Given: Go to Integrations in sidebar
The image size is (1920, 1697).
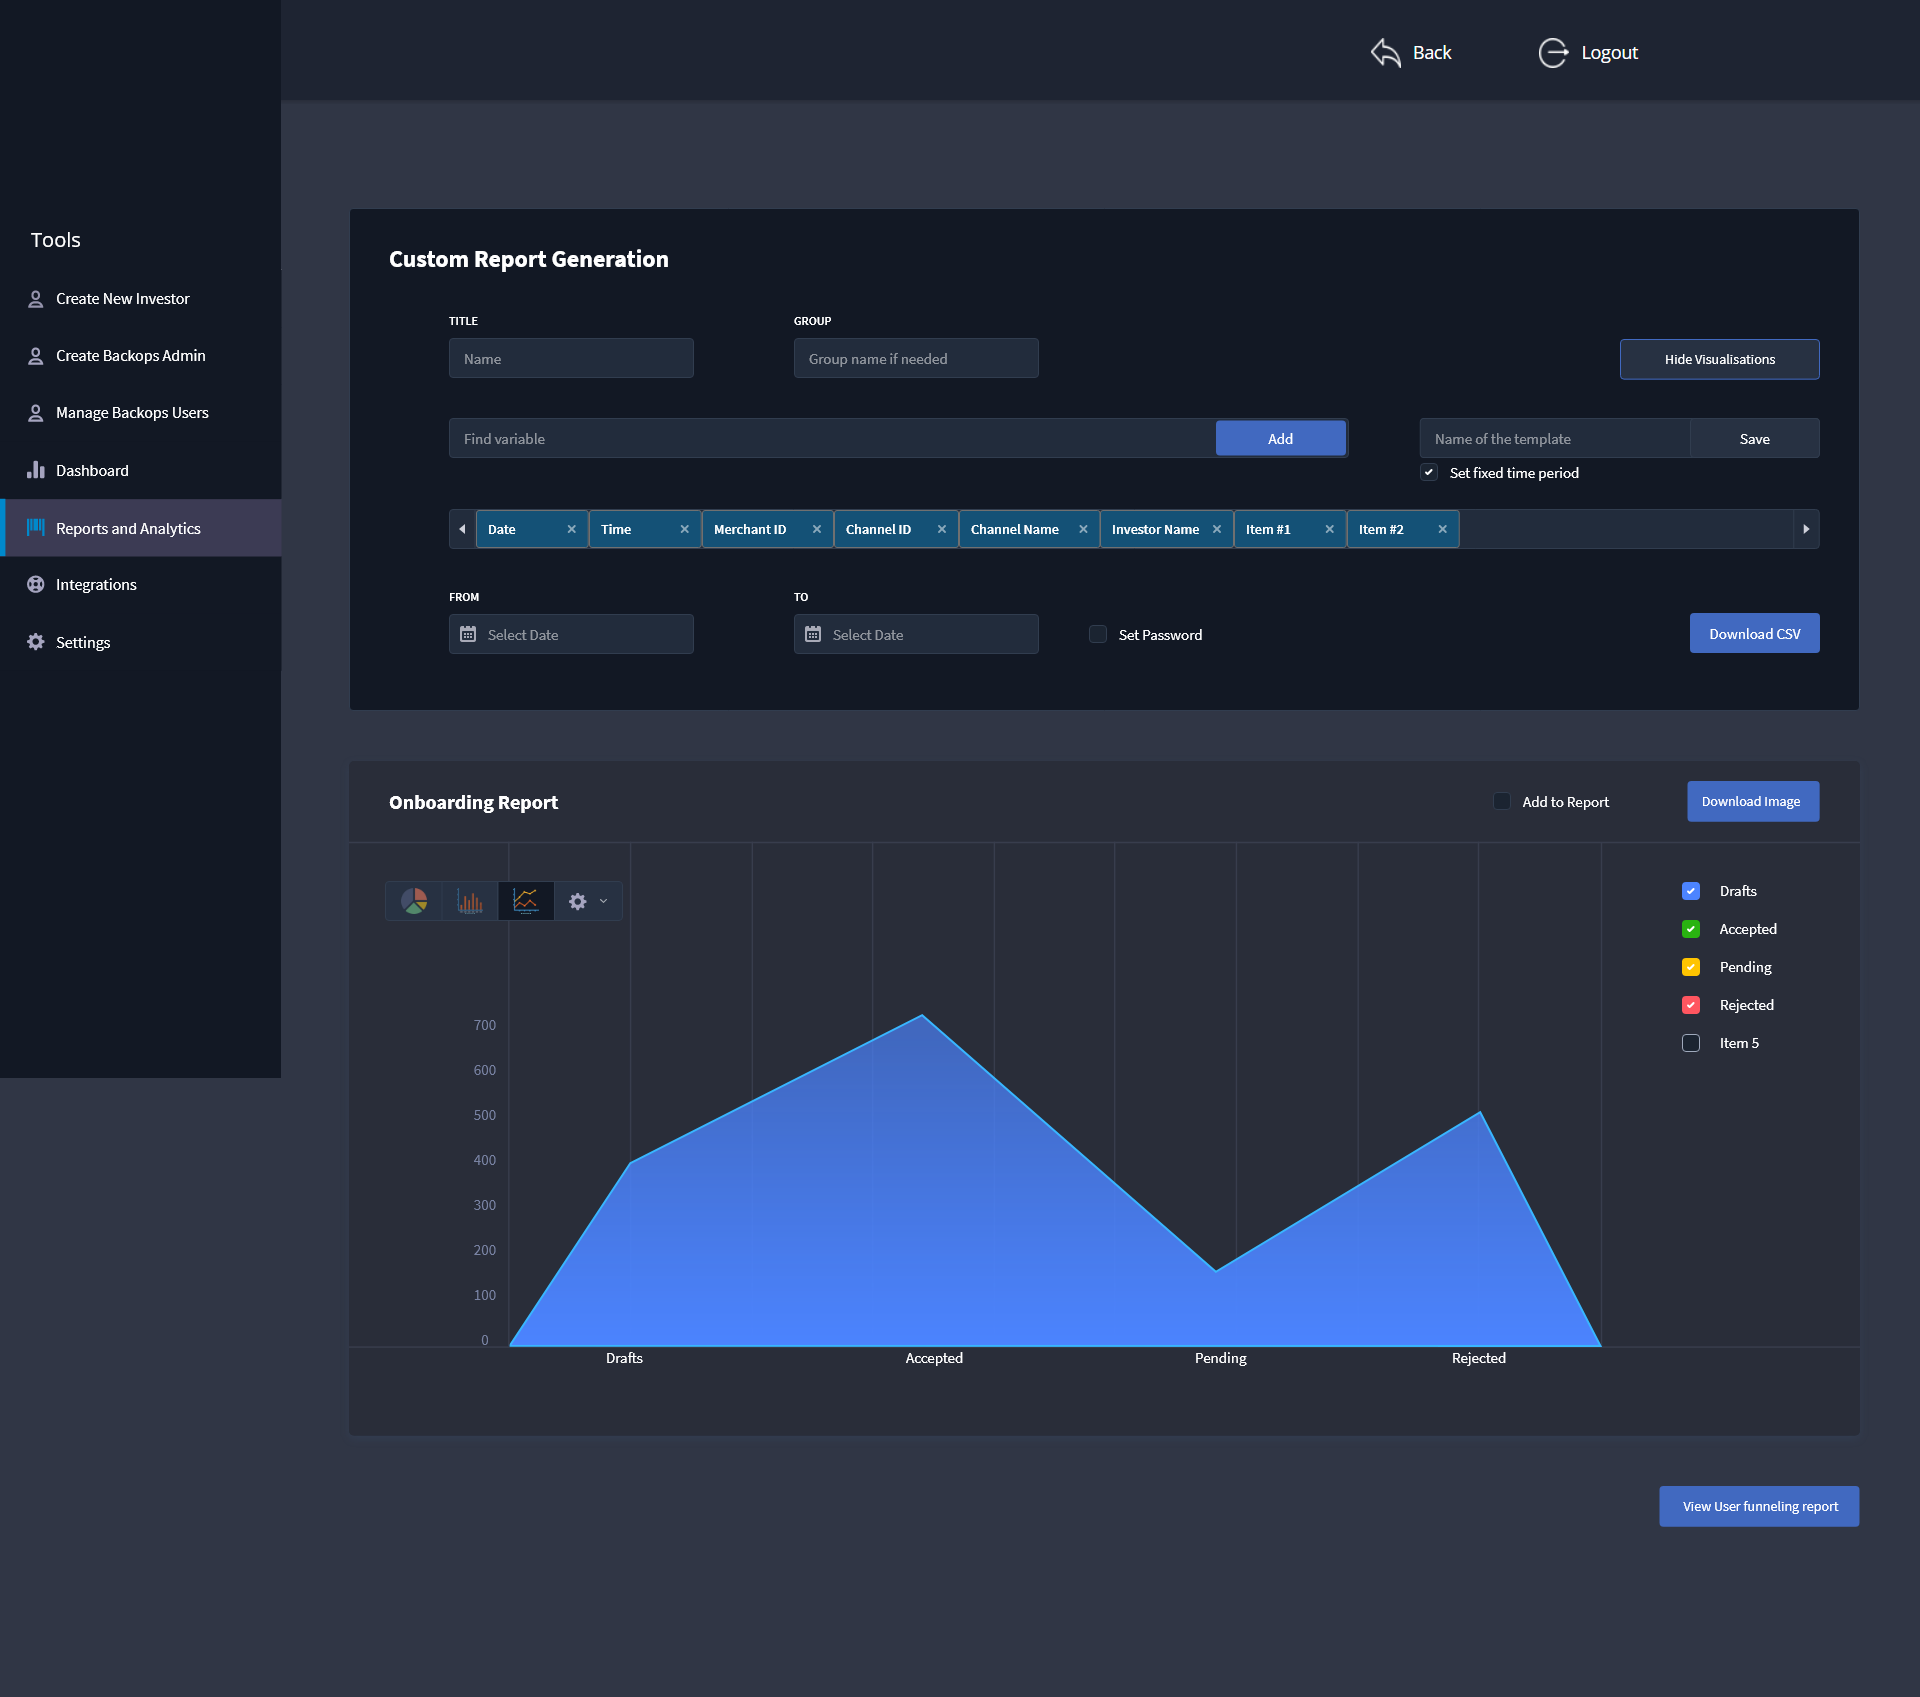Looking at the screenshot, I should pos(96,585).
